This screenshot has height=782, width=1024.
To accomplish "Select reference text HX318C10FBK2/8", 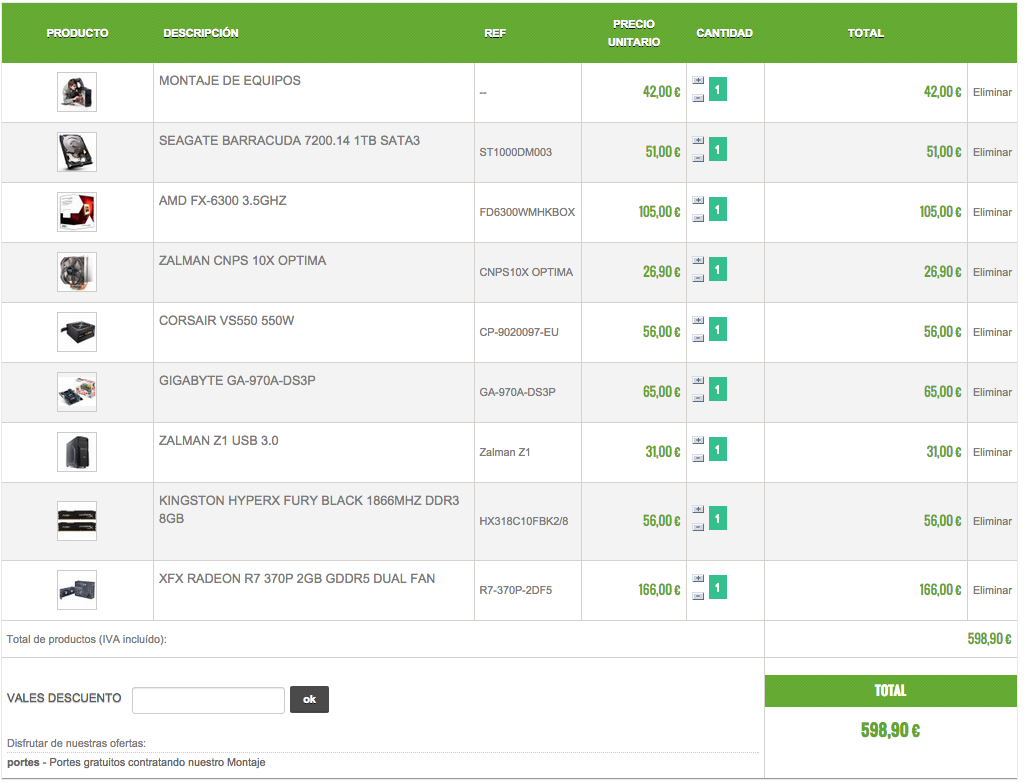I will click(524, 522).
